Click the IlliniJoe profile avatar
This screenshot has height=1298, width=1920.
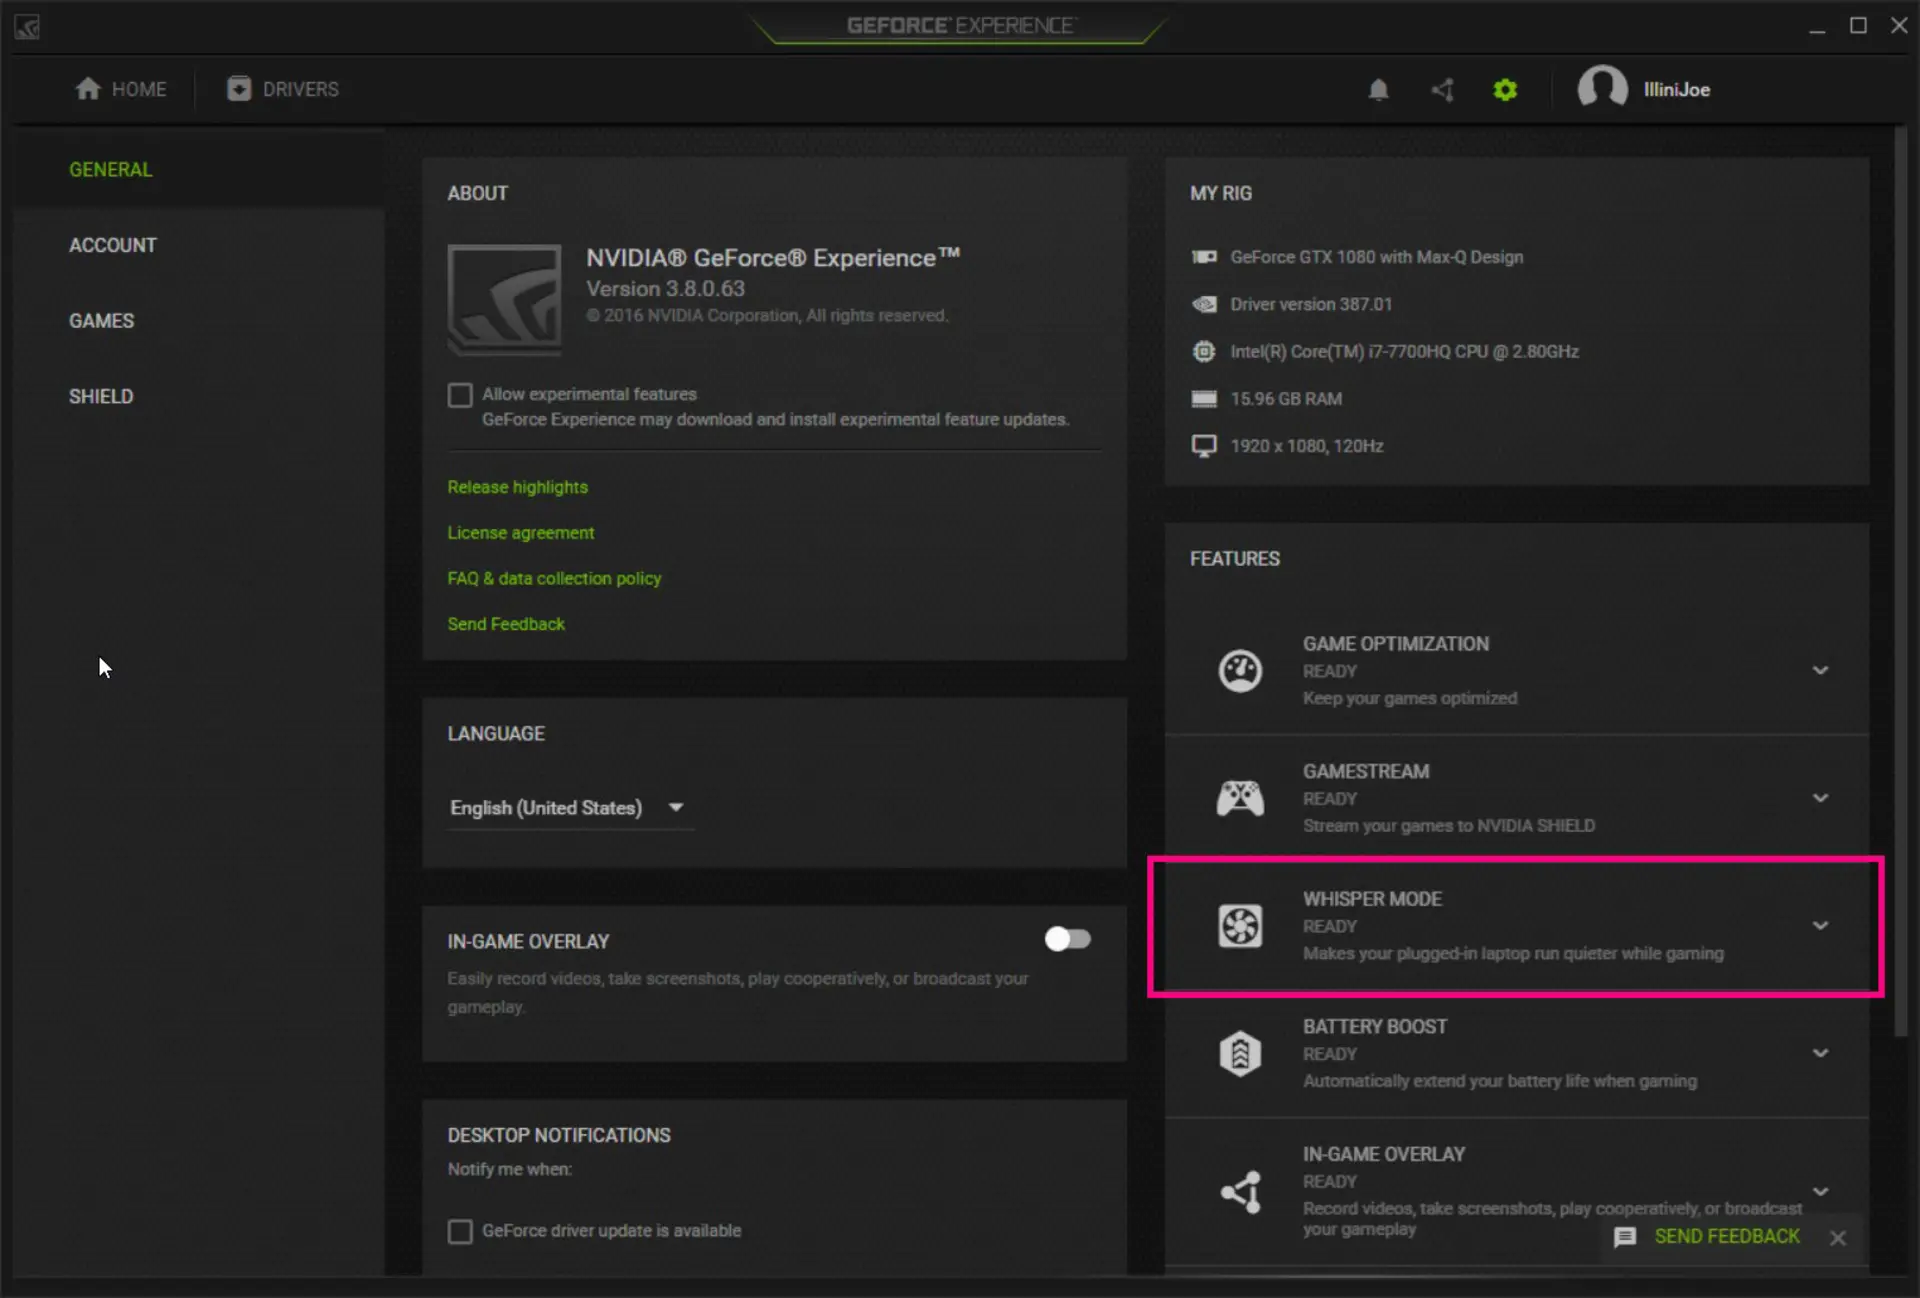(1602, 88)
